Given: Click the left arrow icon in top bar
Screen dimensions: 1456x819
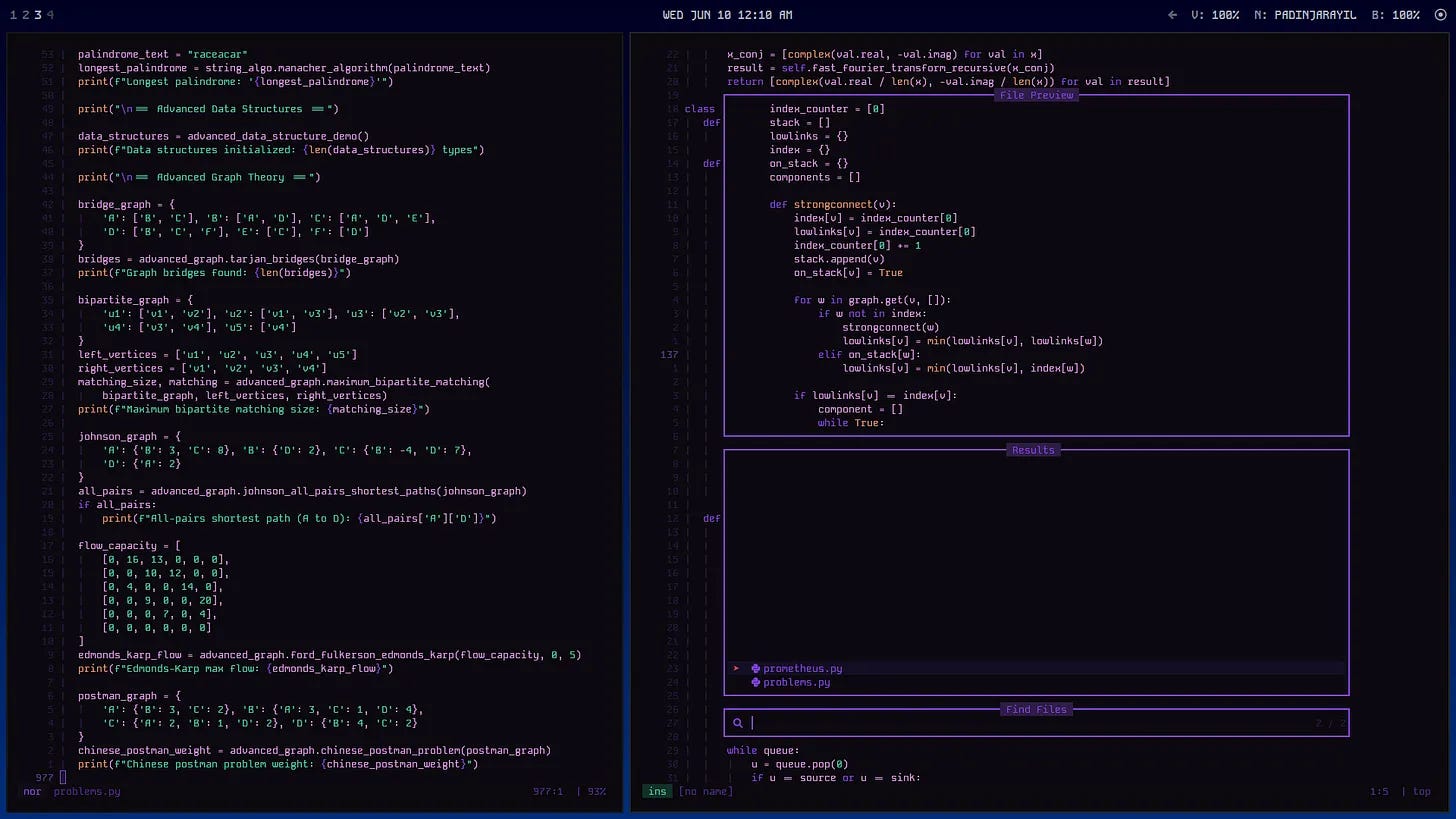Looking at the screenshot, I should 1173,15.
